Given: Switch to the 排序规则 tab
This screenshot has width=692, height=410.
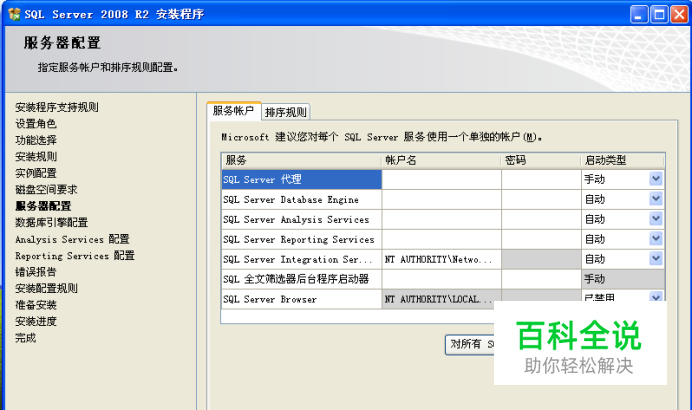Looking at the screenshot, I should pos(286,112).
